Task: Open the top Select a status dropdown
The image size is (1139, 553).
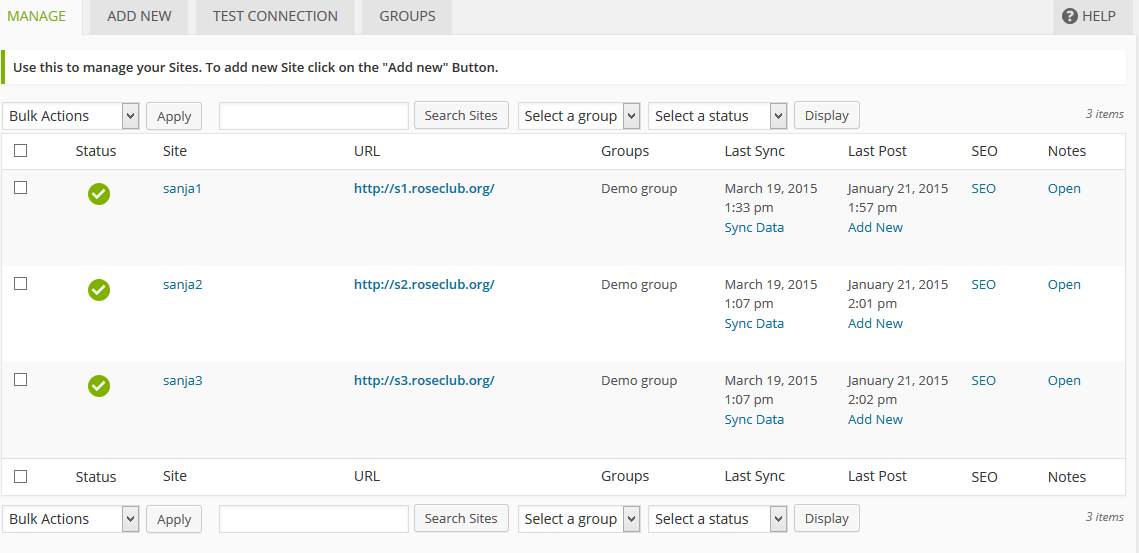Action: click(718, 116)
